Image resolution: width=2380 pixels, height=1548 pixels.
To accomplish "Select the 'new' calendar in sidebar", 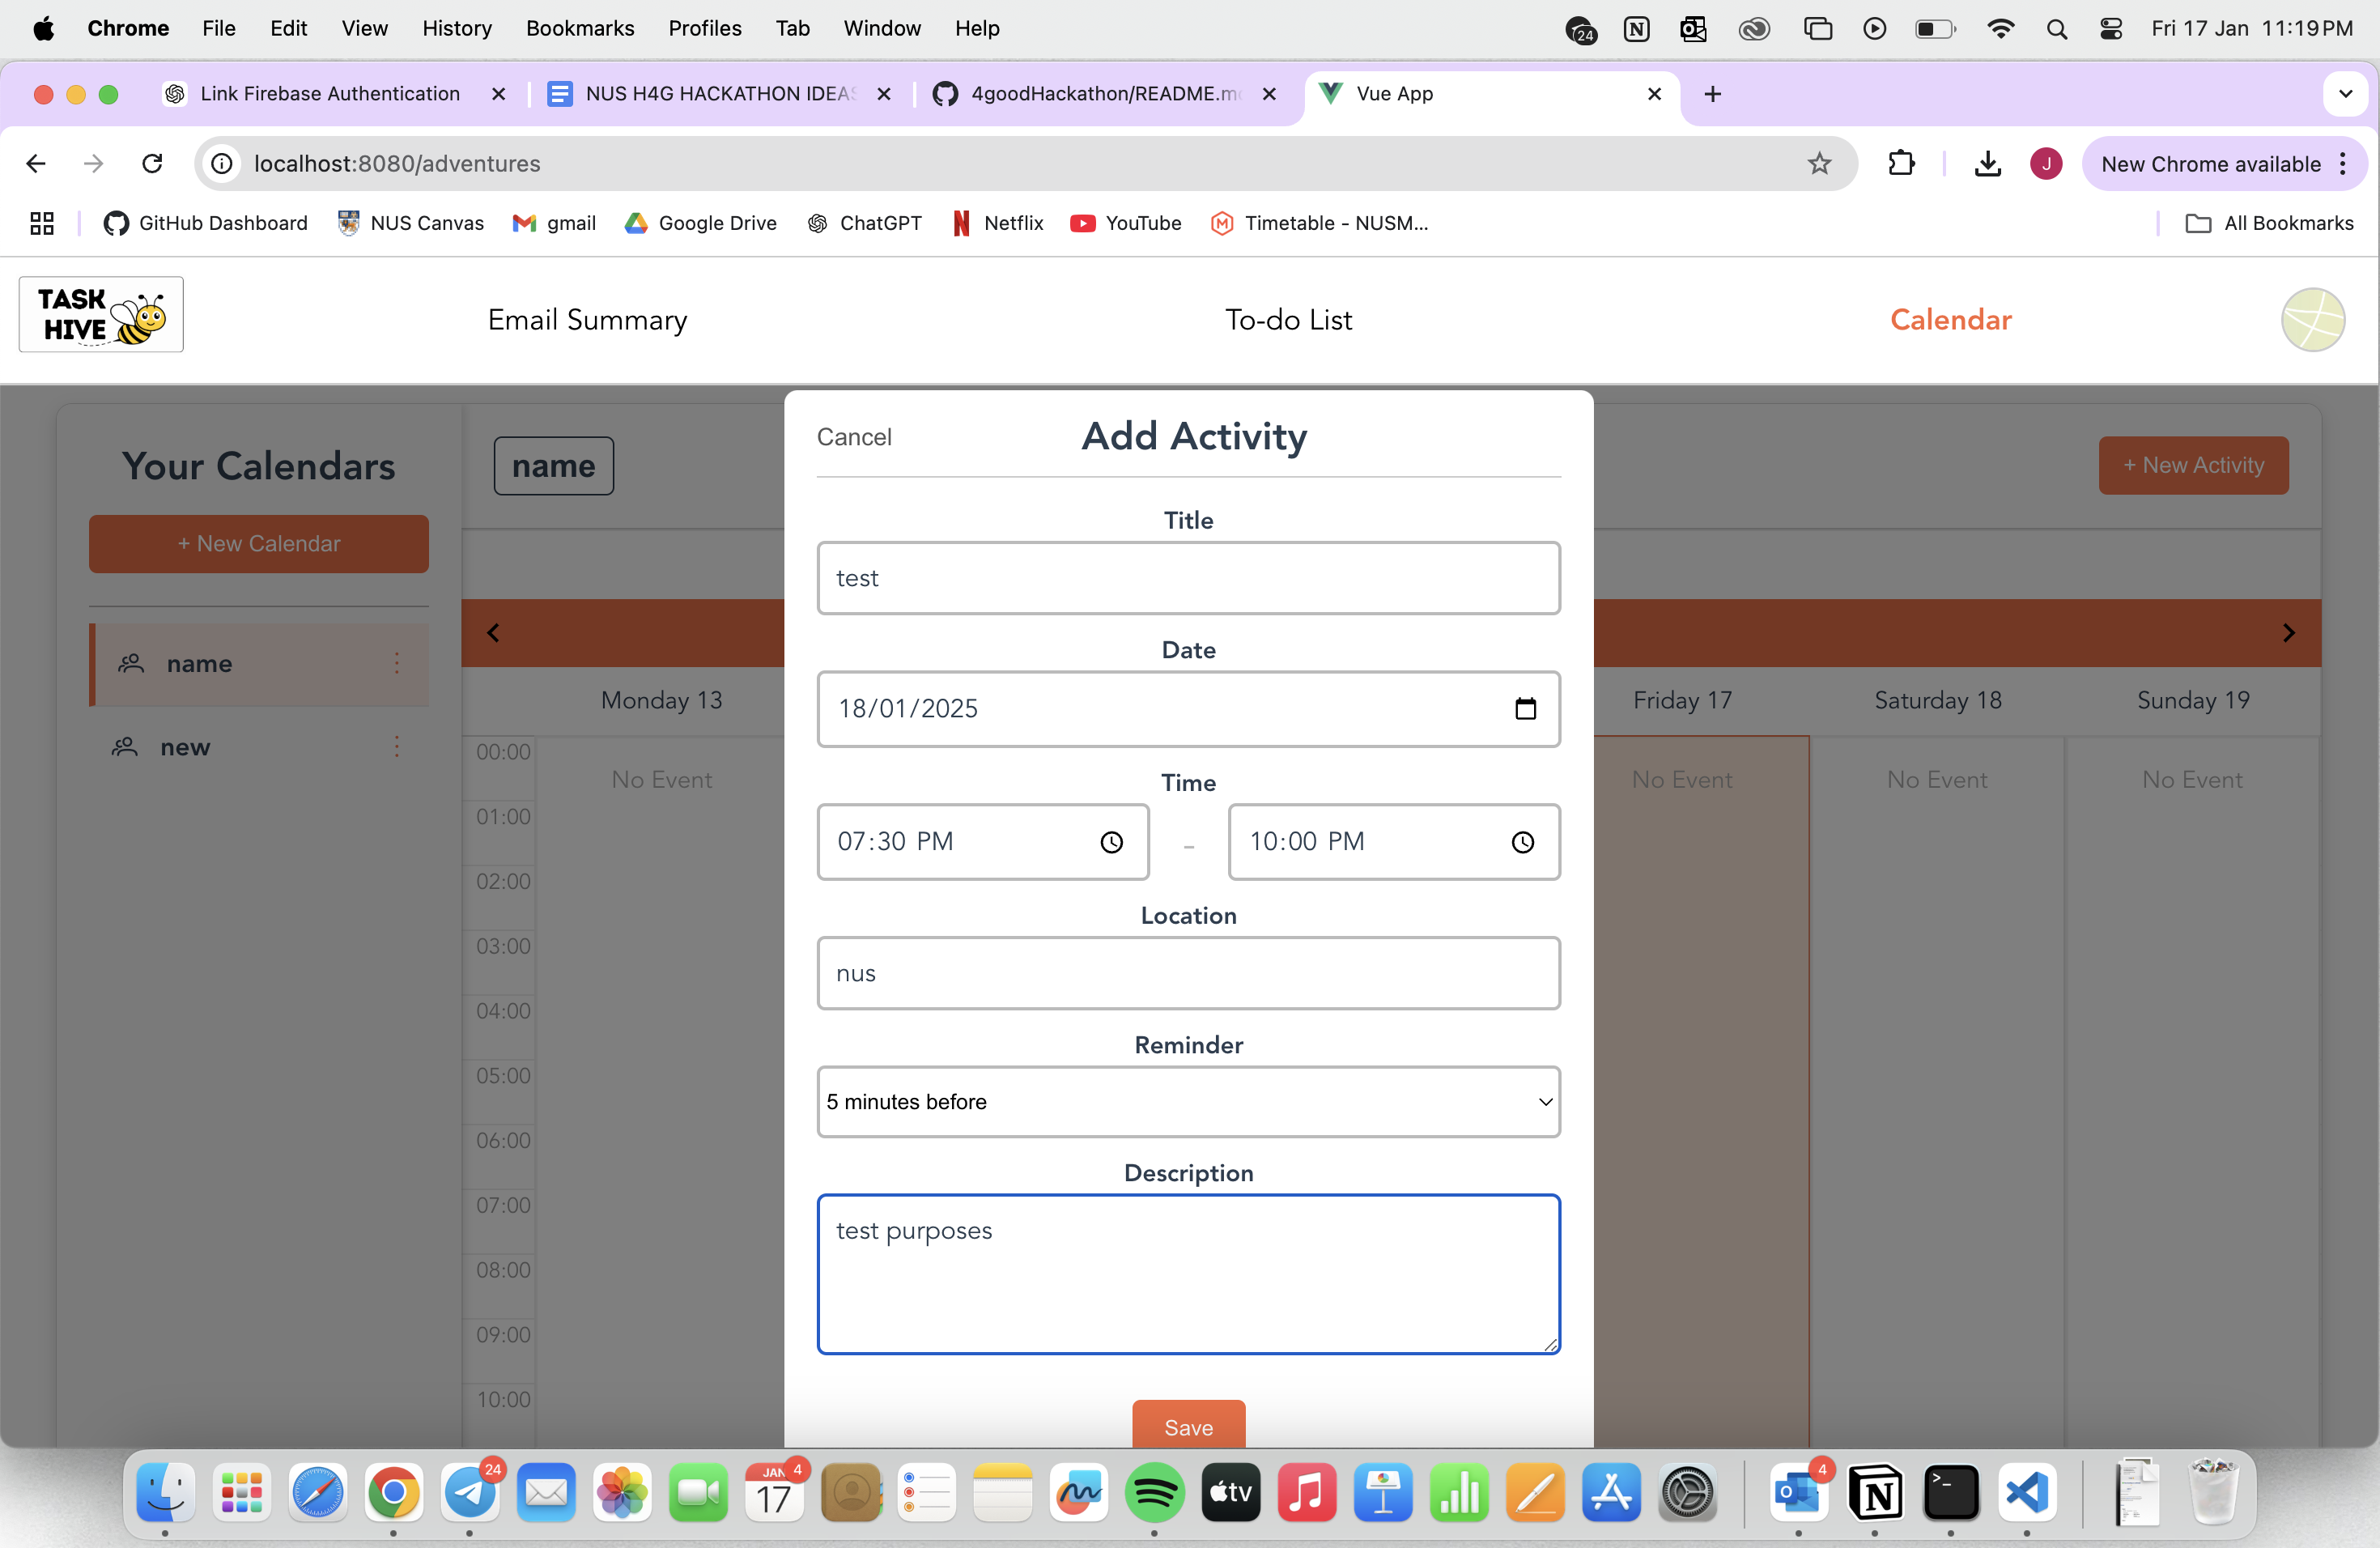I will [x=186, y=747].
